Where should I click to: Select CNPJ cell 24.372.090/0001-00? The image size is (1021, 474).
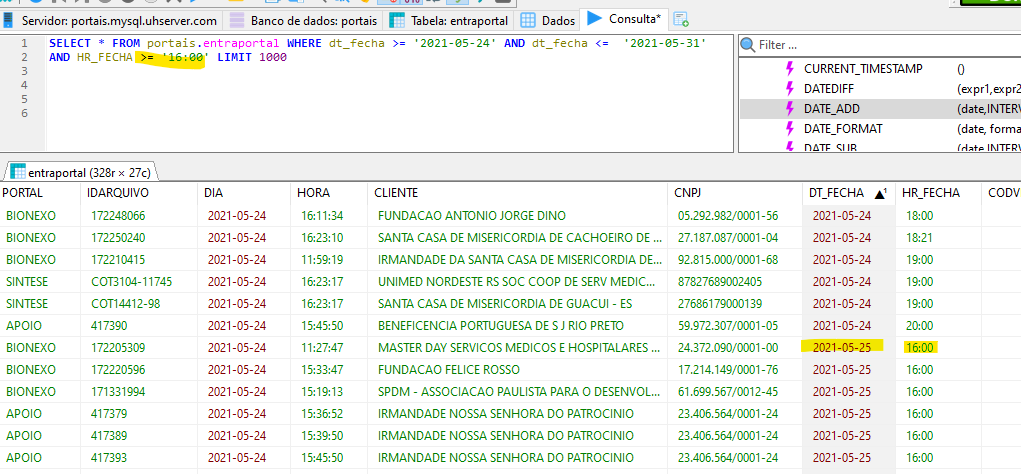[x=734, y=348]
